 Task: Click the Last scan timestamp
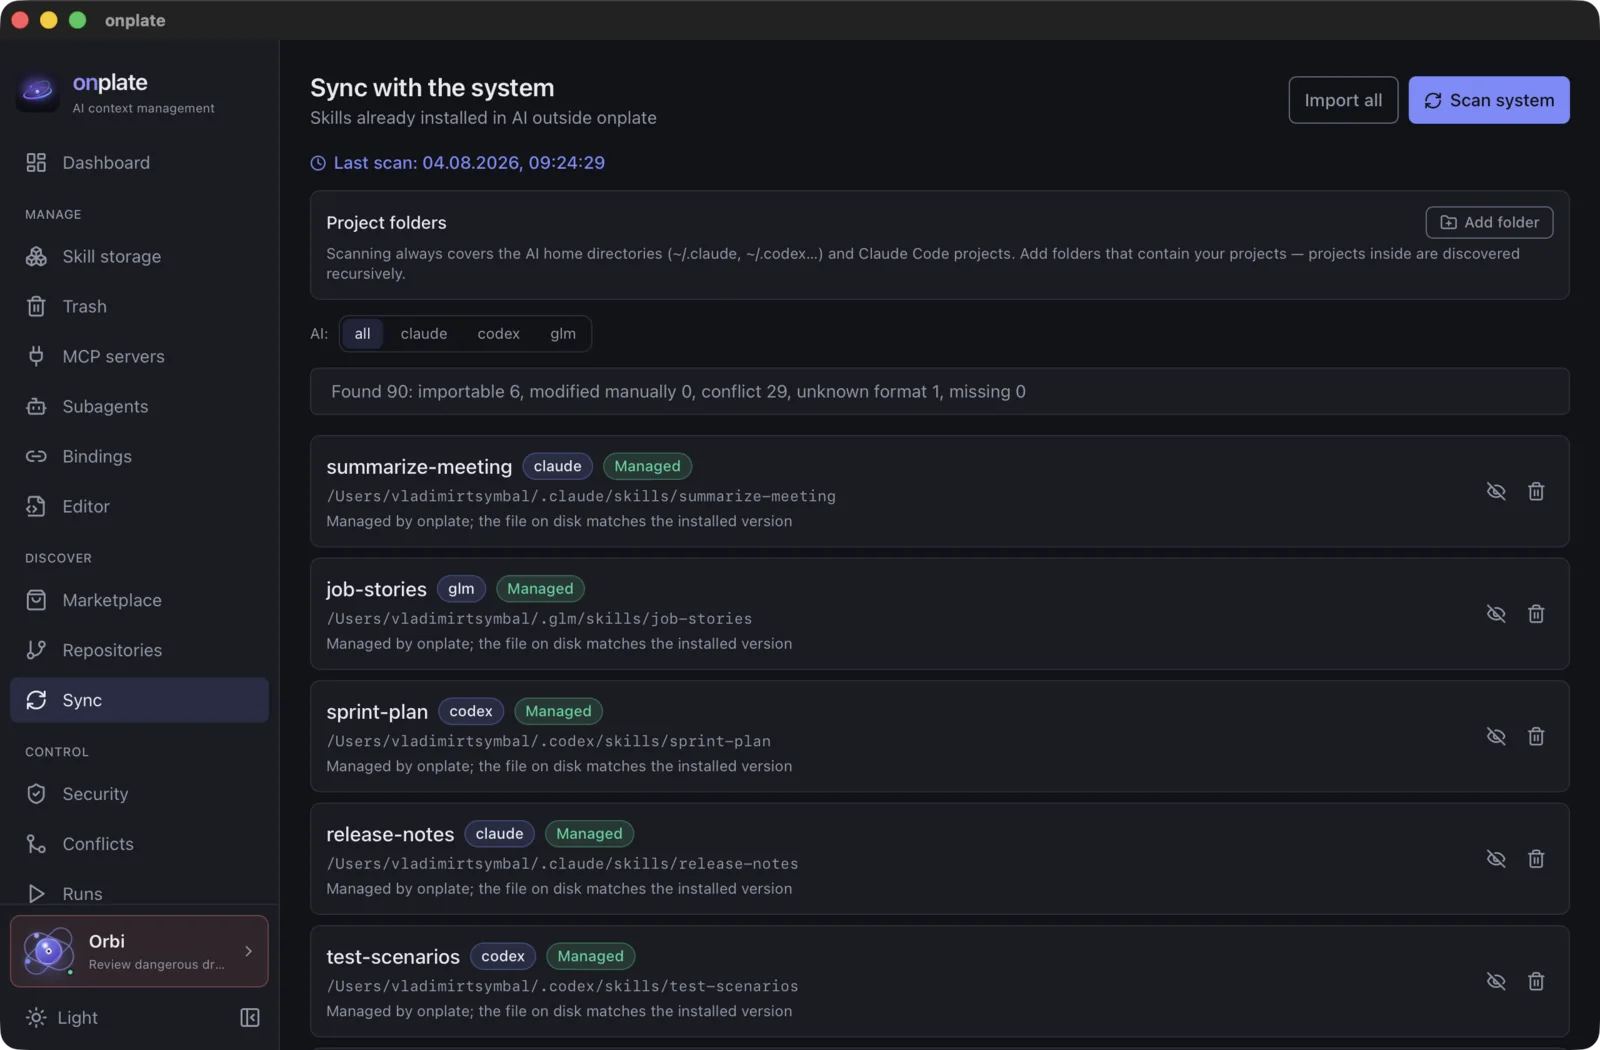click(458, 163)
